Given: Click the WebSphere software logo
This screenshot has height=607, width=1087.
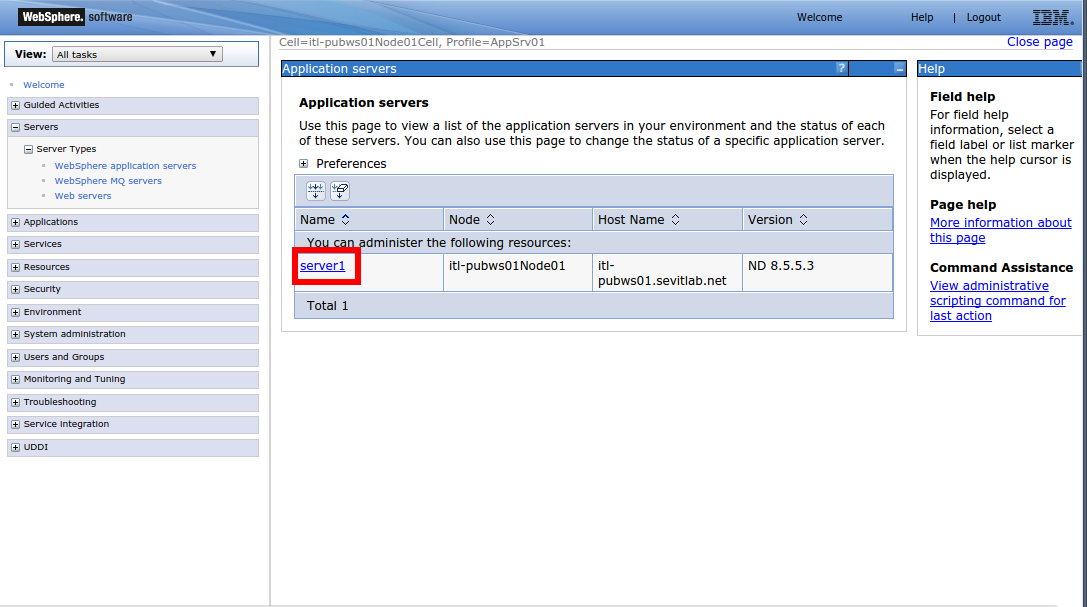Looking at the screenshot, I should (x=76, y=17).
